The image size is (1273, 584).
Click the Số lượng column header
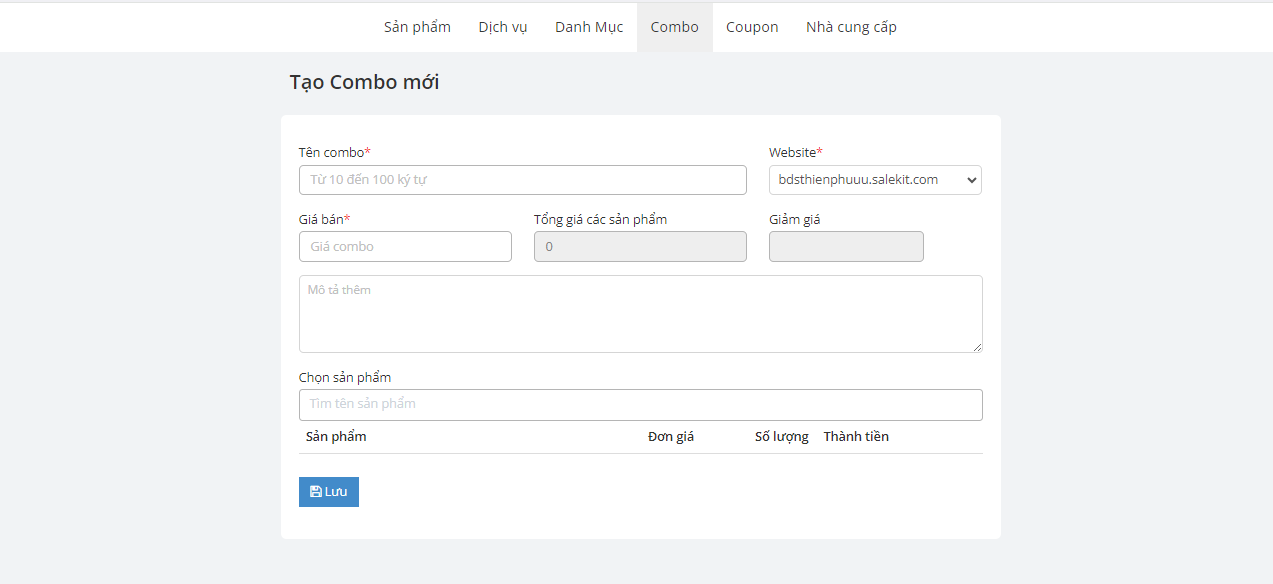tap(781, 437)
